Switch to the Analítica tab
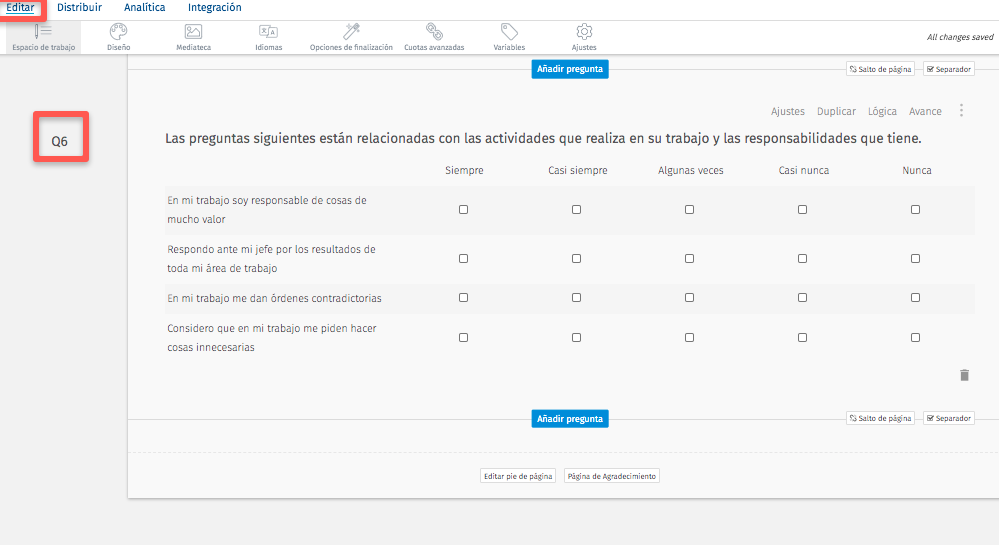The image size is (999, 545). coord(144,7)
